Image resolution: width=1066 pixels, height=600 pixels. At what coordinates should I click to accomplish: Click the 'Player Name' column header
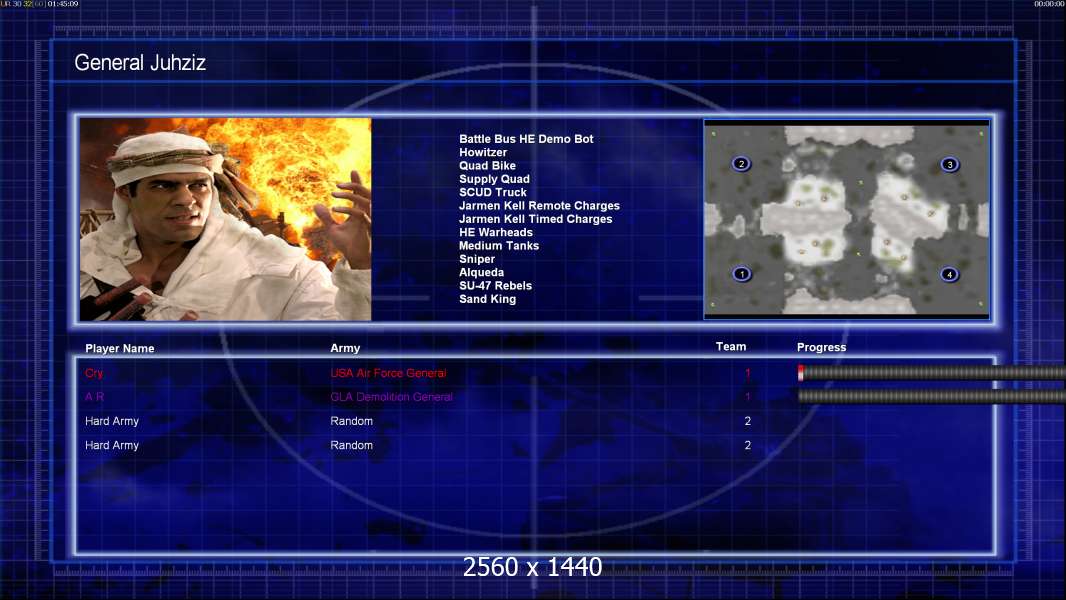tap(120, 349)
